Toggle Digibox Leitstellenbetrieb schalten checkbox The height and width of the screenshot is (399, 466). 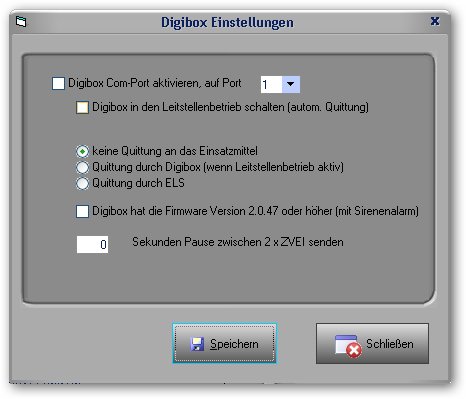pyautogui.click(x=82, y=108)
